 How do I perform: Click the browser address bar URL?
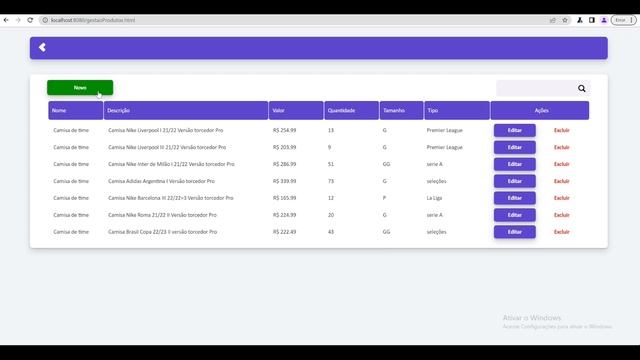point(93,20)
